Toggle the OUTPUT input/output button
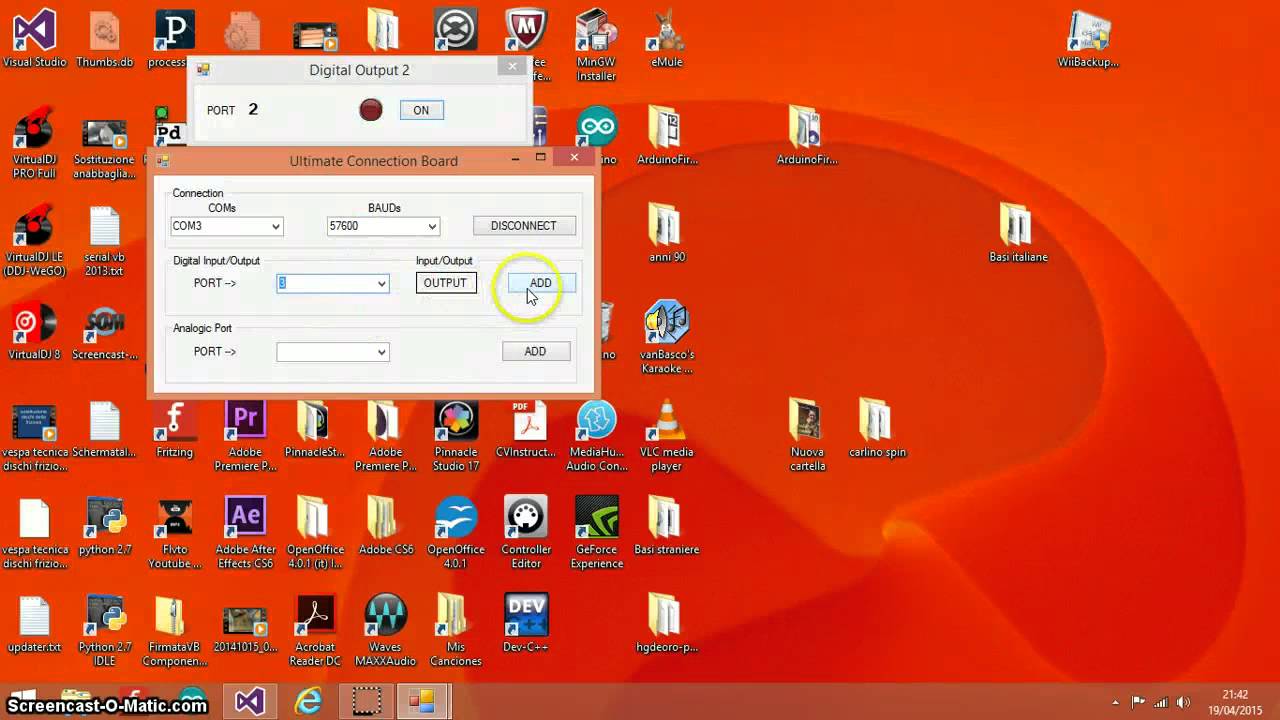 click(445, 283)
